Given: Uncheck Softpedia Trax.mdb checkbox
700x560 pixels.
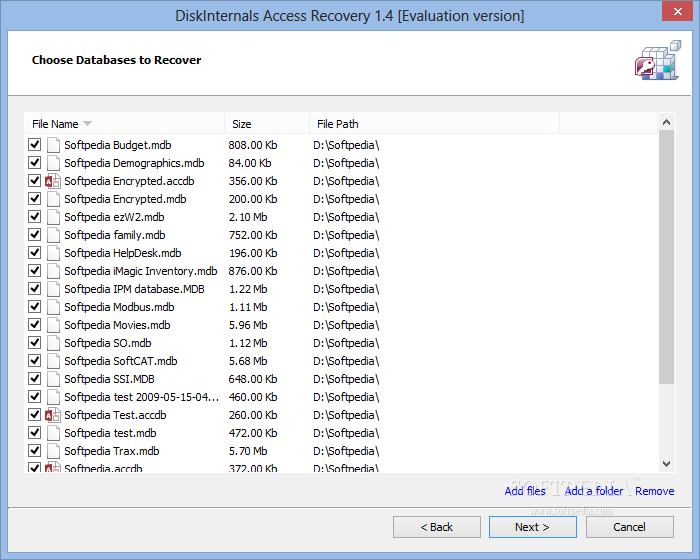Looking at the screenshot, I should [x=34, y=451].
